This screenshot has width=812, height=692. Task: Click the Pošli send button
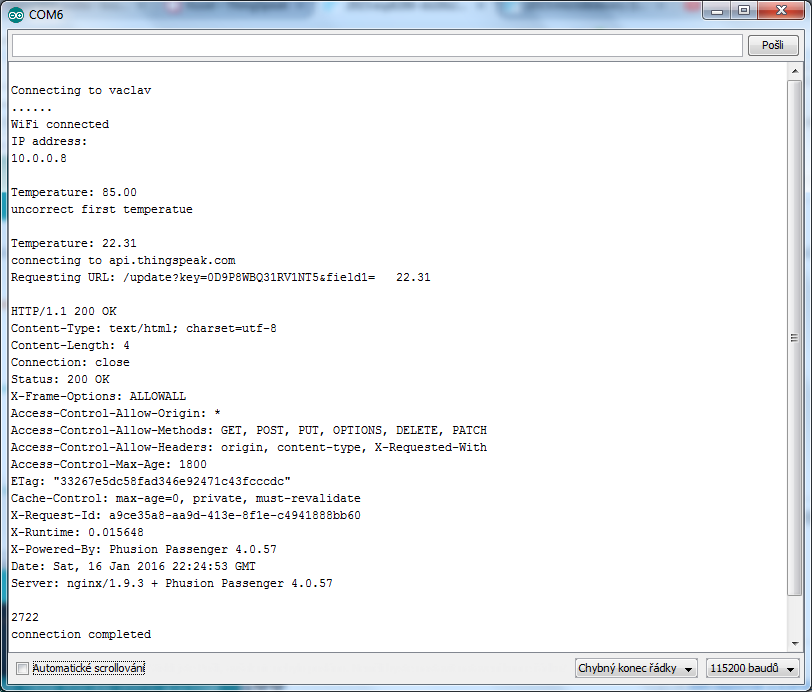point(773,45)
